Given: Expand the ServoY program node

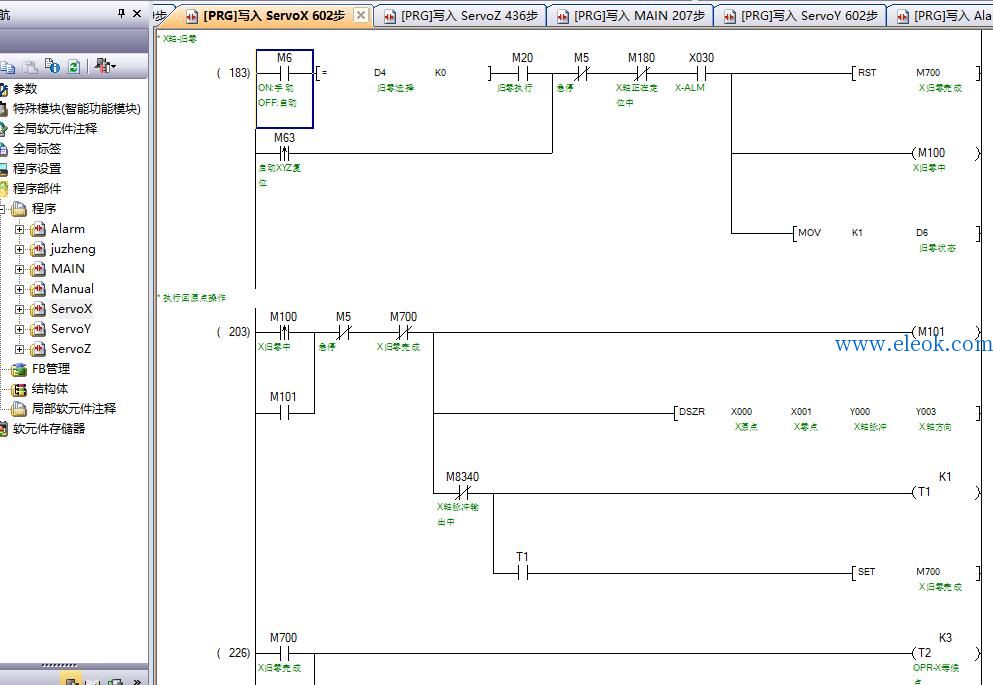Looking at the screenshot, I should (20, 330).
